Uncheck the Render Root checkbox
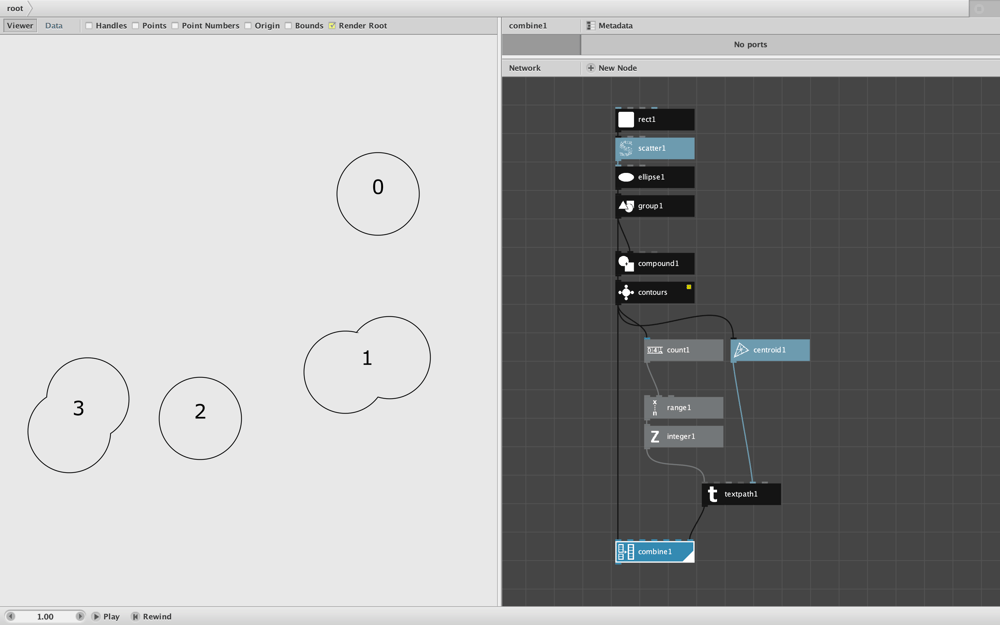1000x625 pixels. point(332,26)
